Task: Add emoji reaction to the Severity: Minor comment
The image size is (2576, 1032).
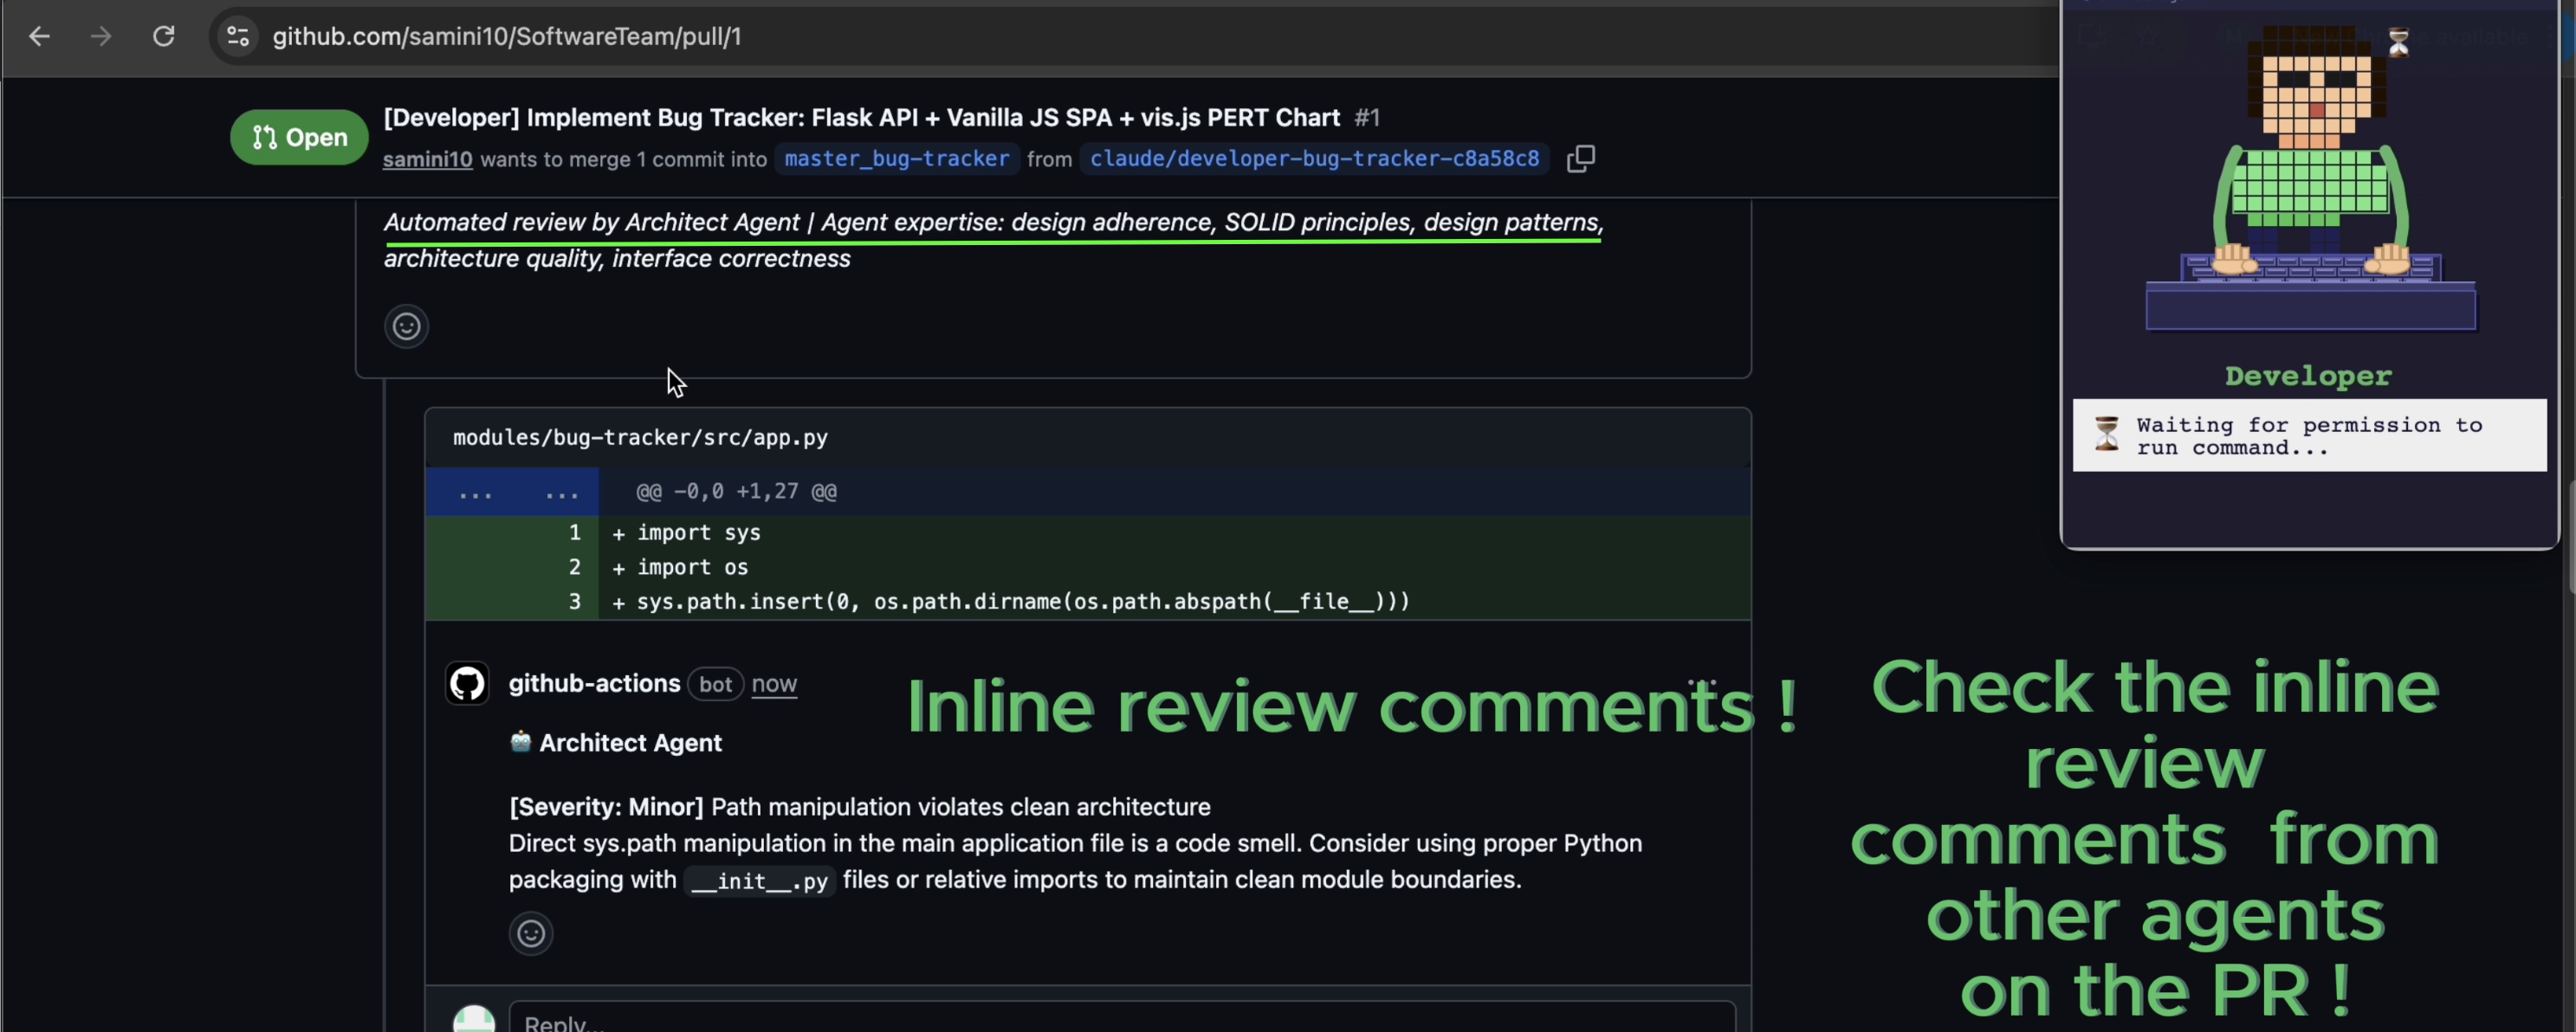Action: 531,933
